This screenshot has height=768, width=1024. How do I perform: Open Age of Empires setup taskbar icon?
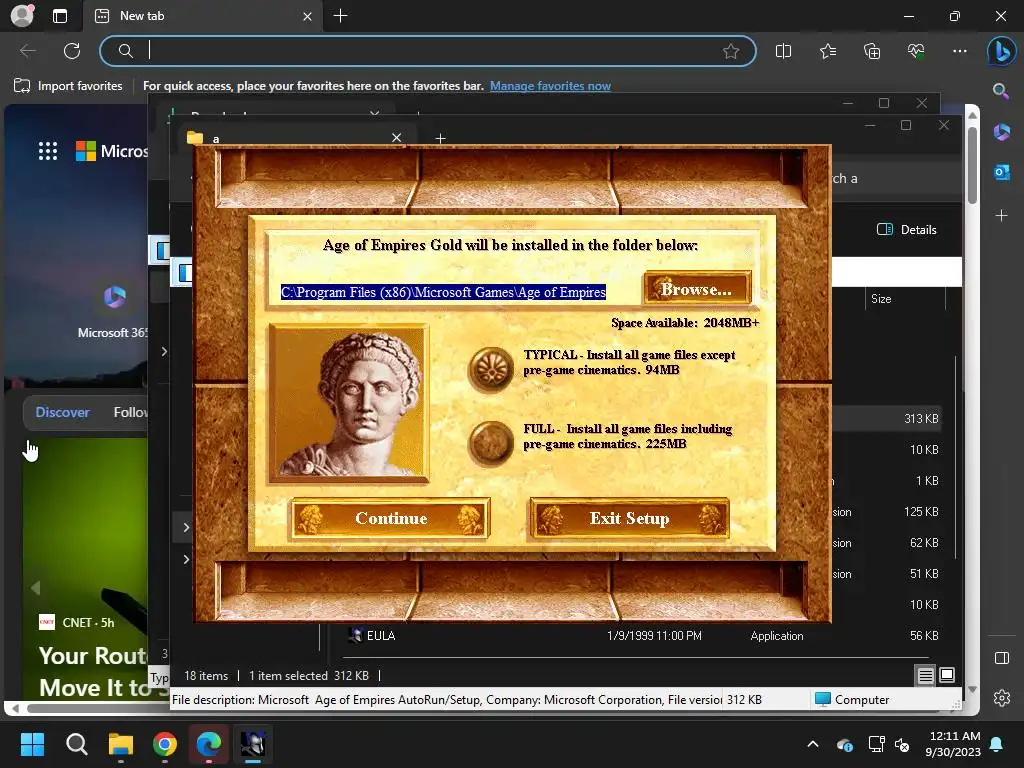coord(253,744)
